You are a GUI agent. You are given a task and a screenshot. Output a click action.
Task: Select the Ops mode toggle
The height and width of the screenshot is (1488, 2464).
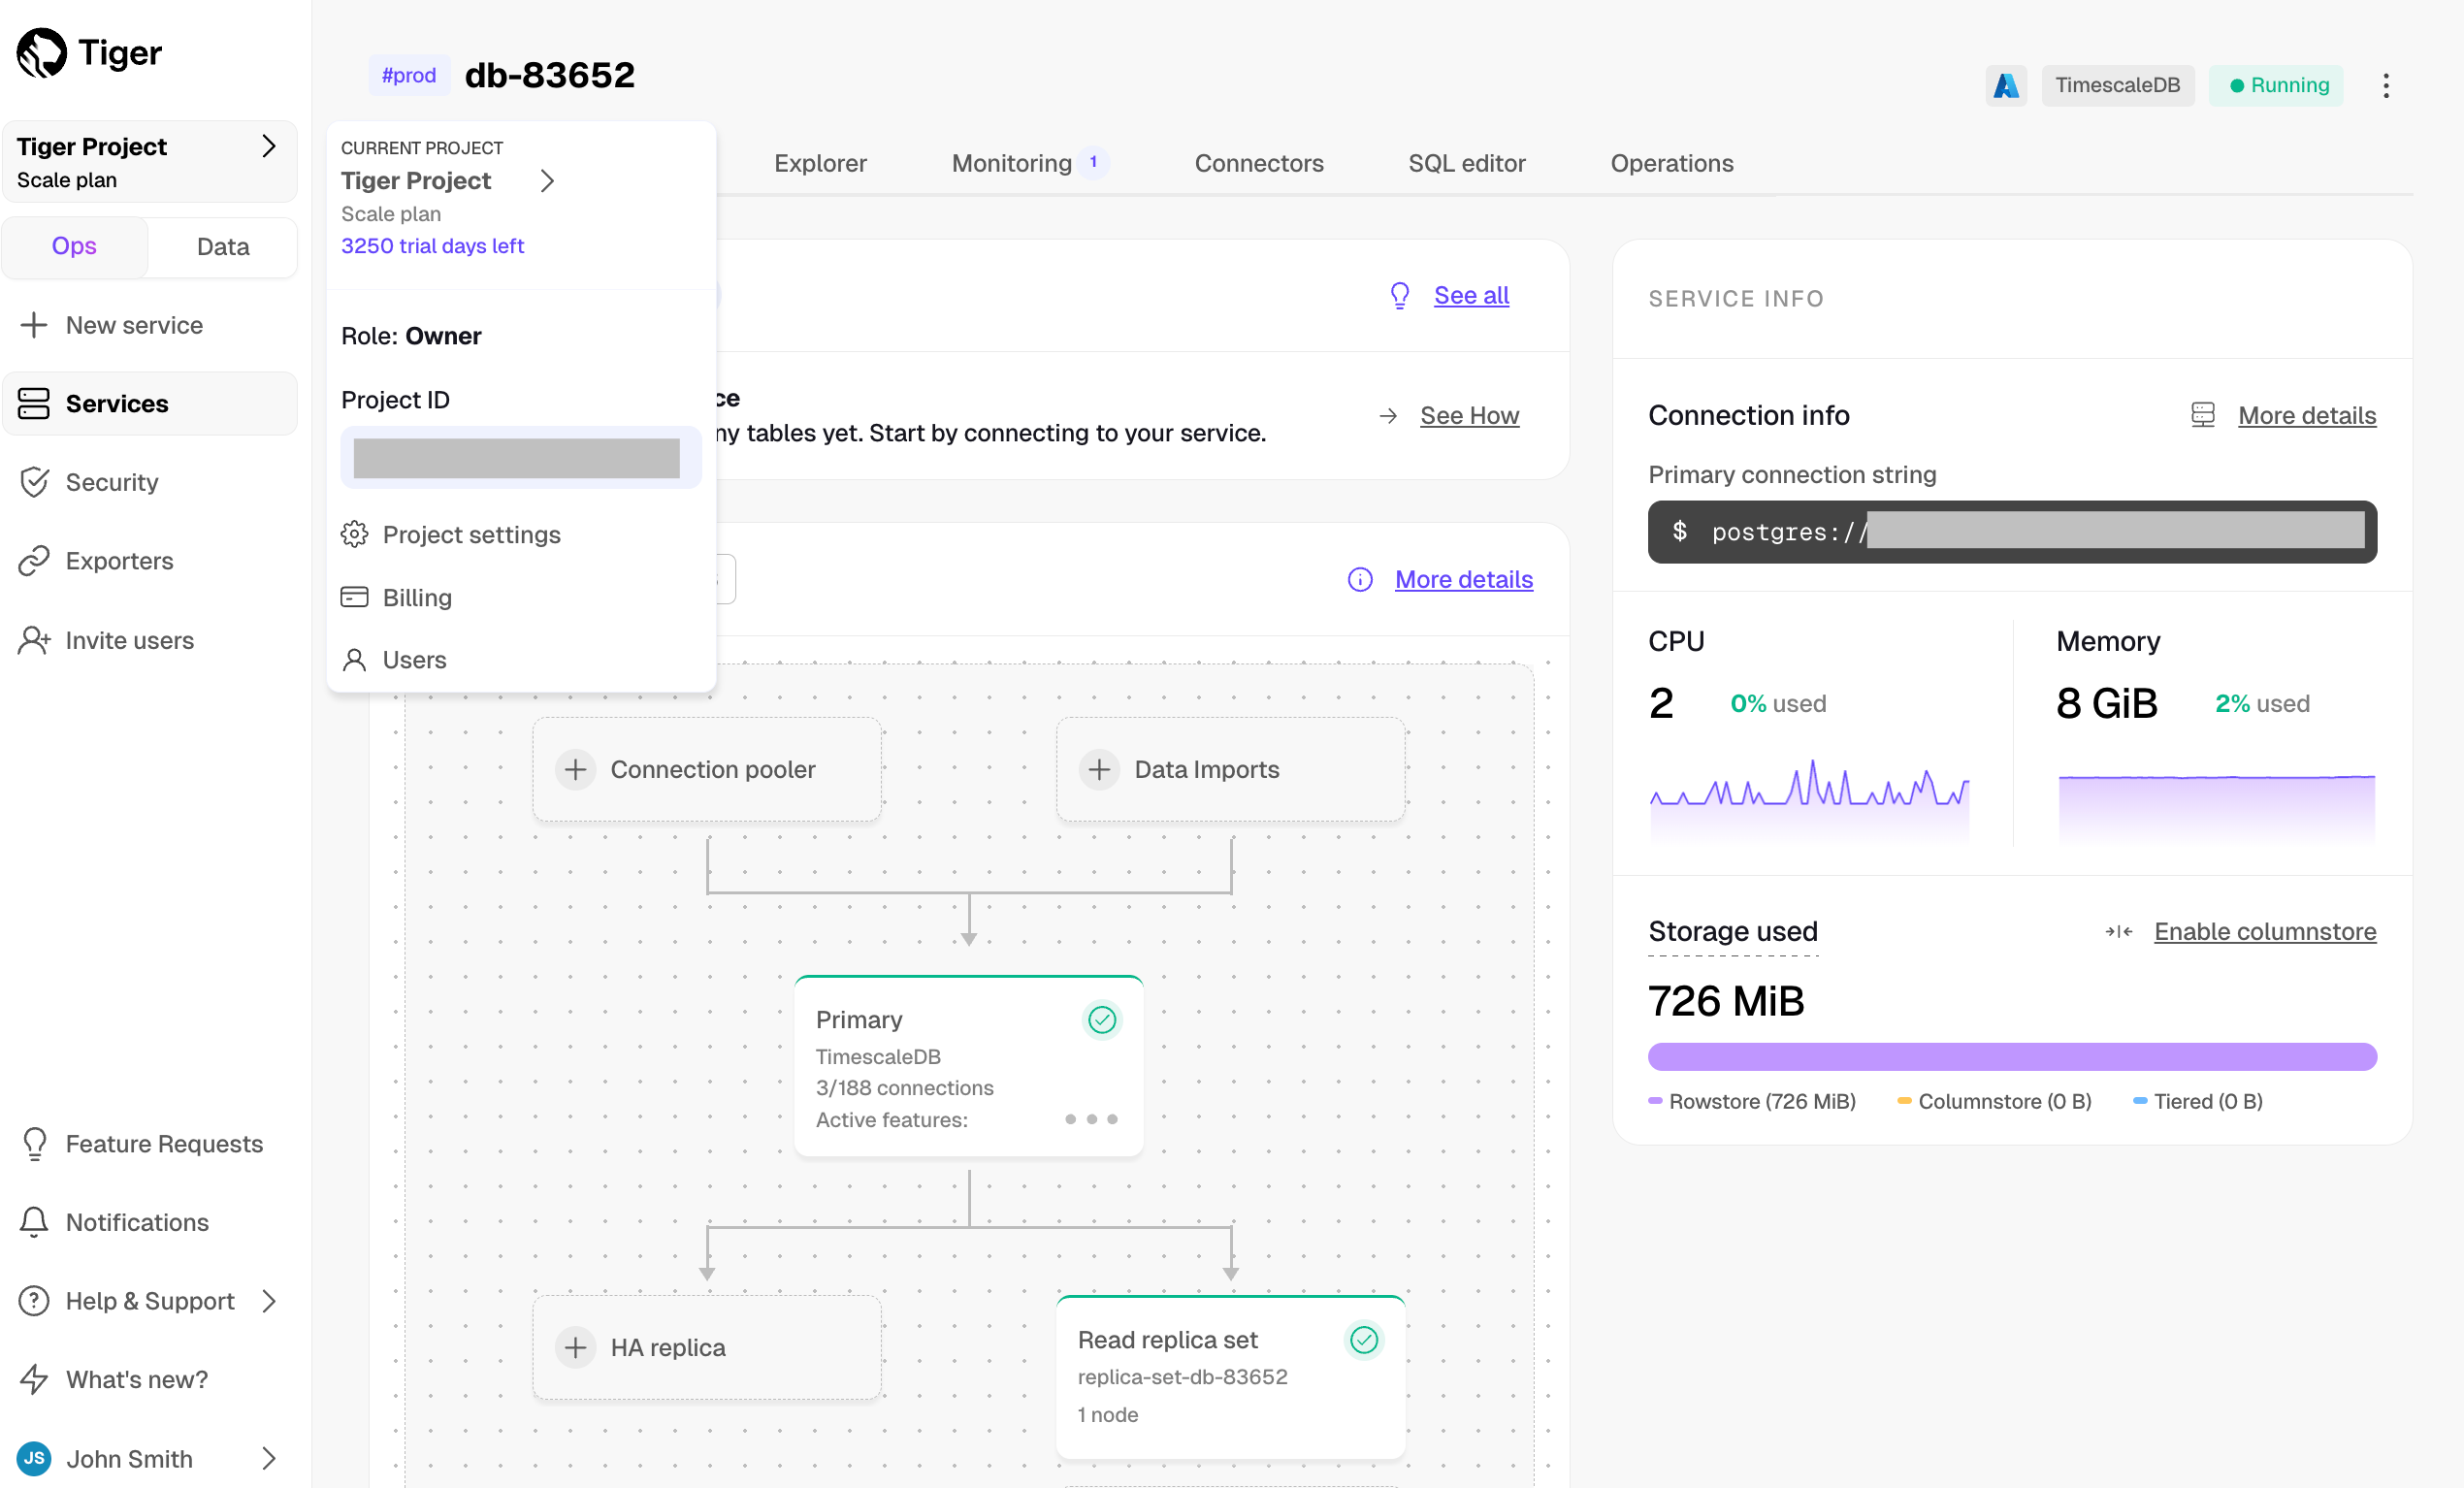(x=74, y=246)
